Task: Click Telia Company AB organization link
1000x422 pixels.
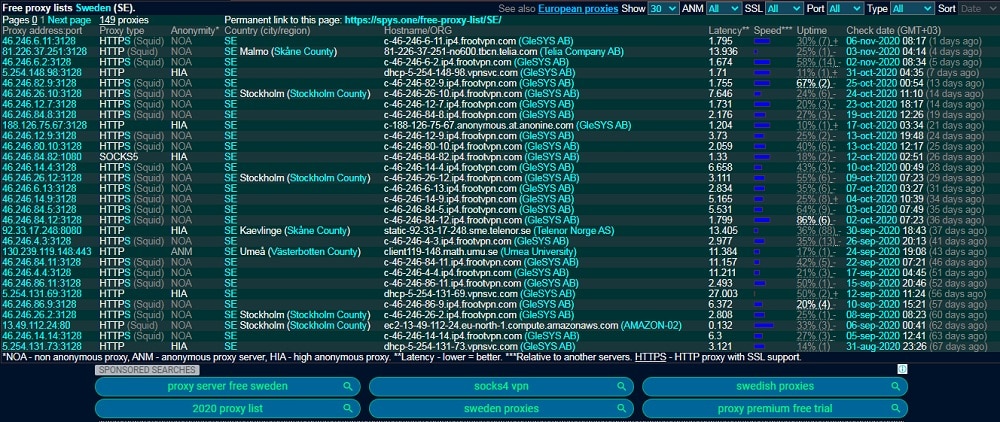Action: pyautogui.click(x=582, y=52)
